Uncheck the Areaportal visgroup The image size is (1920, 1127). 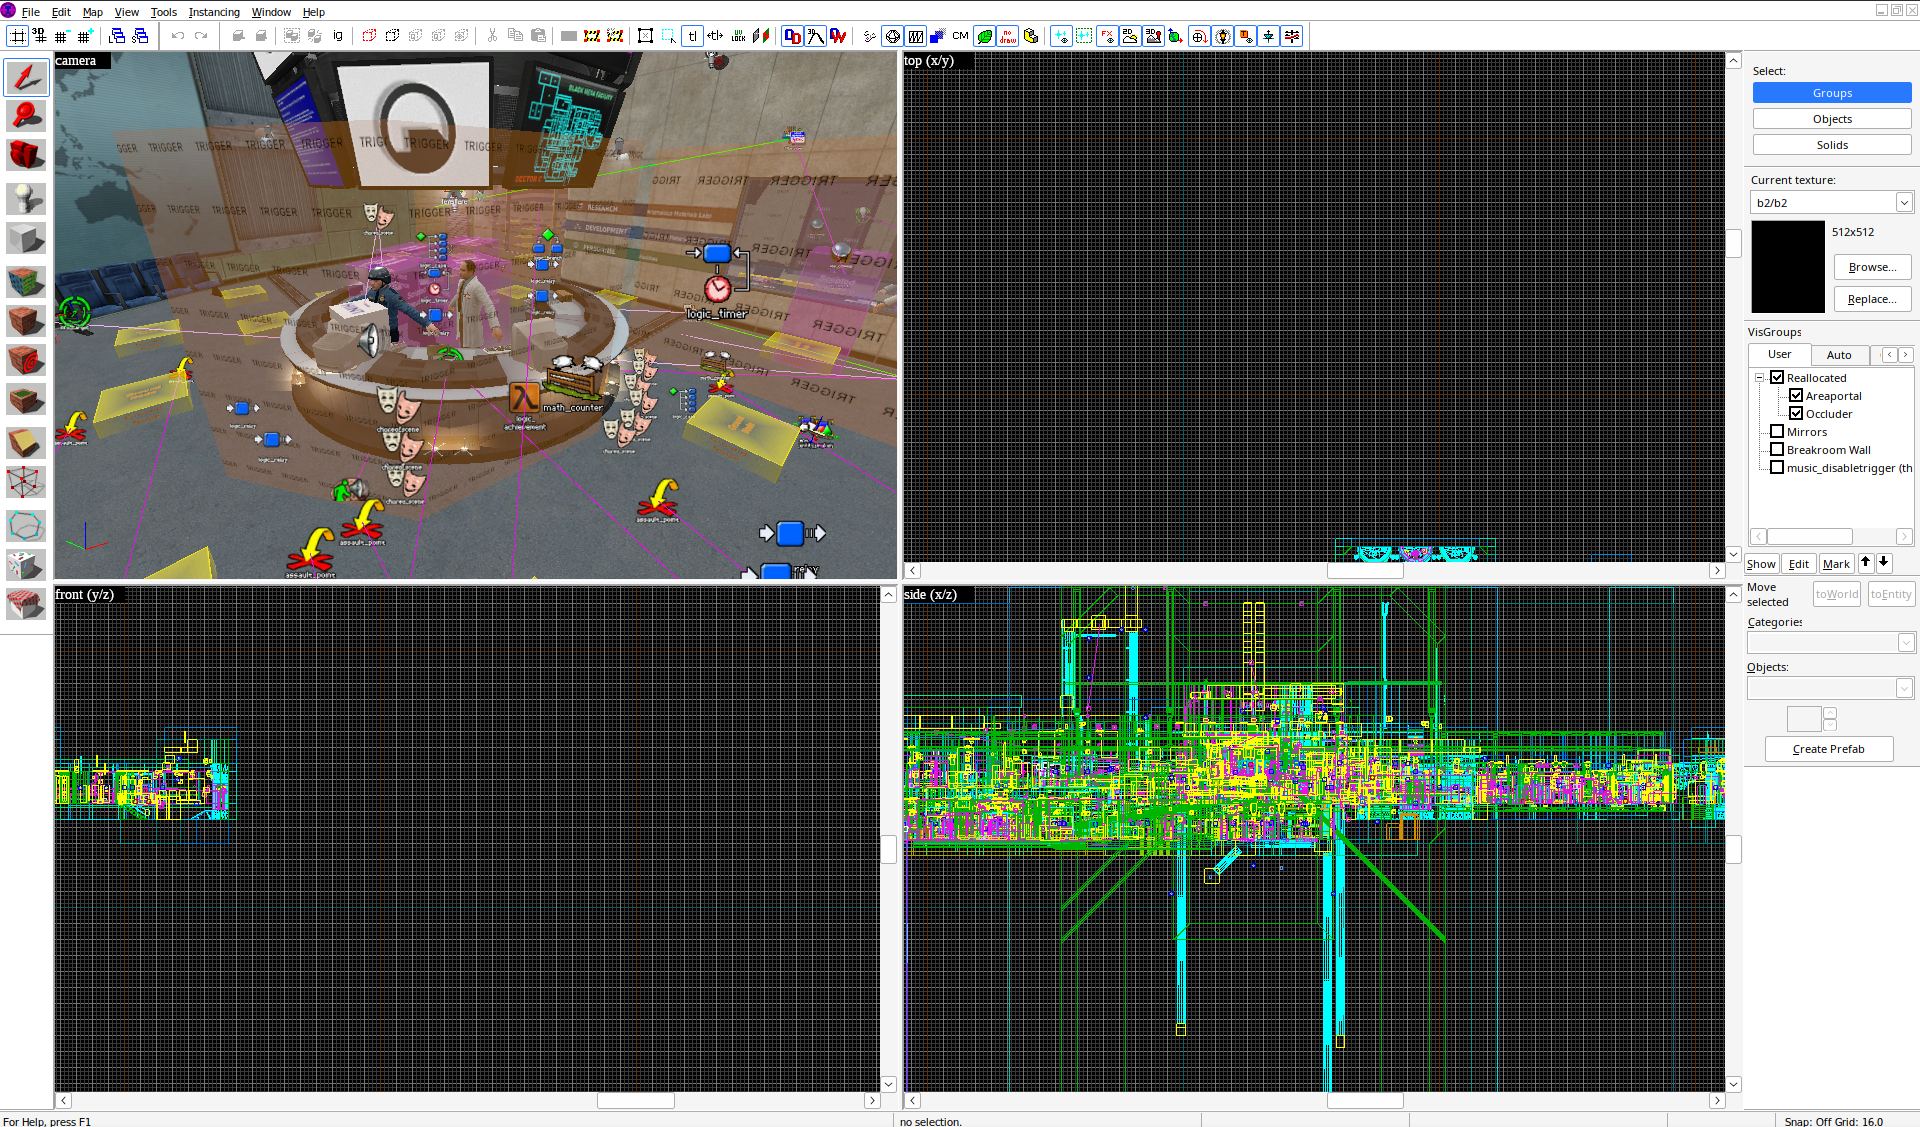click(x=1796, y=395)
